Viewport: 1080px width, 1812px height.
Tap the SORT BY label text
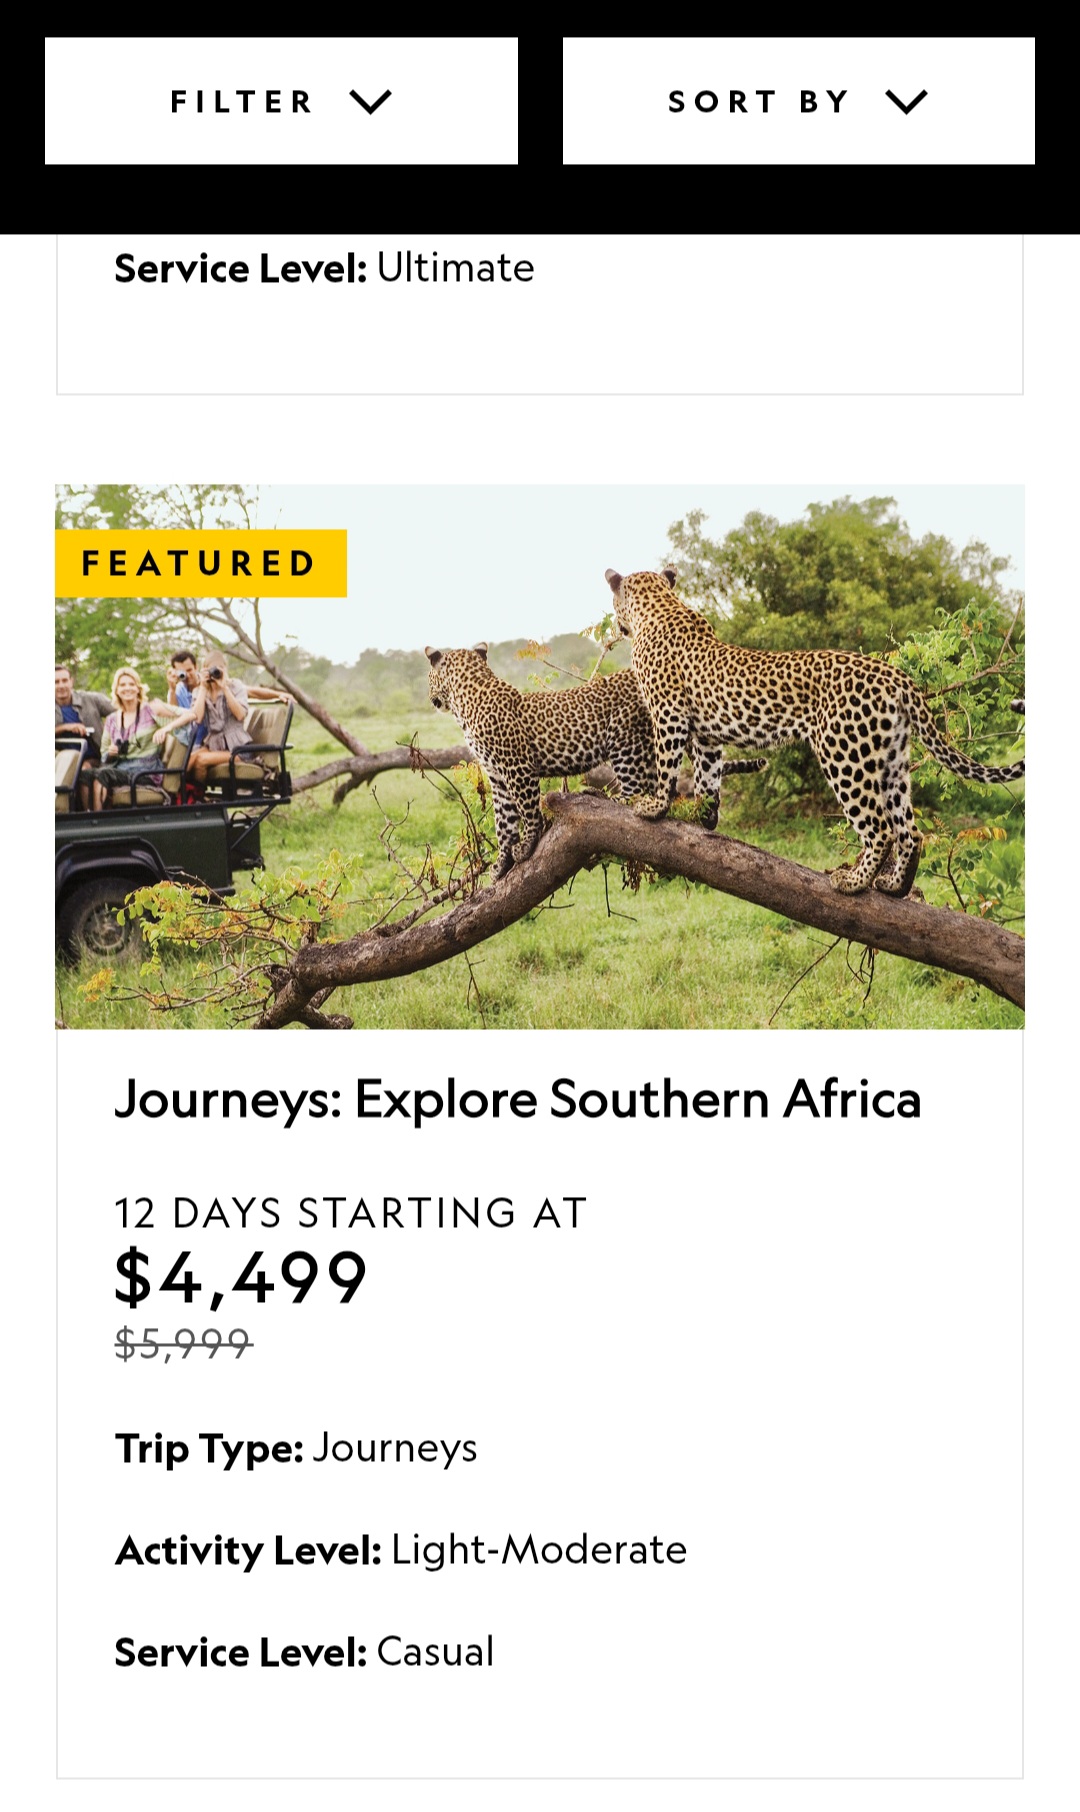[758, 102]
